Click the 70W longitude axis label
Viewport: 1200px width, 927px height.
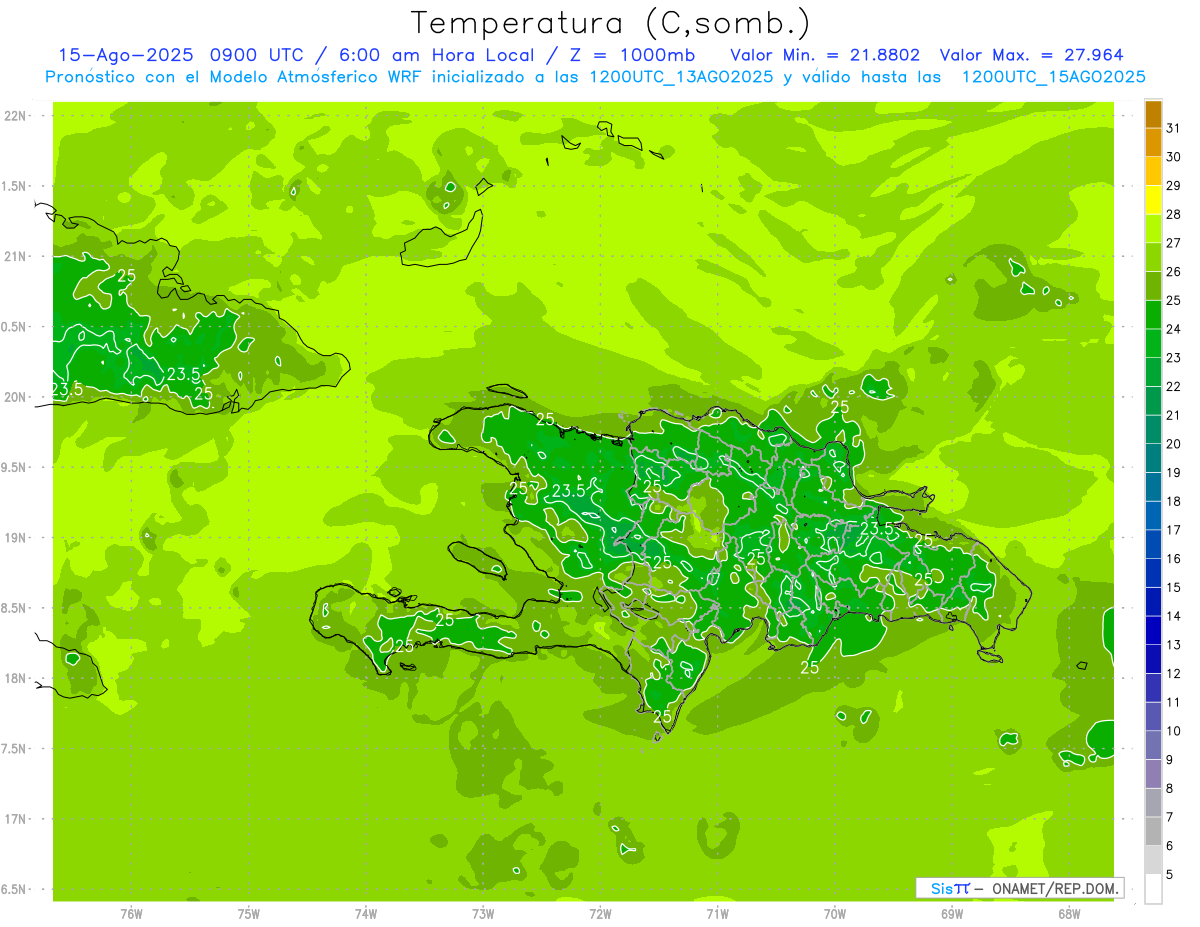(x=835, y=914)
